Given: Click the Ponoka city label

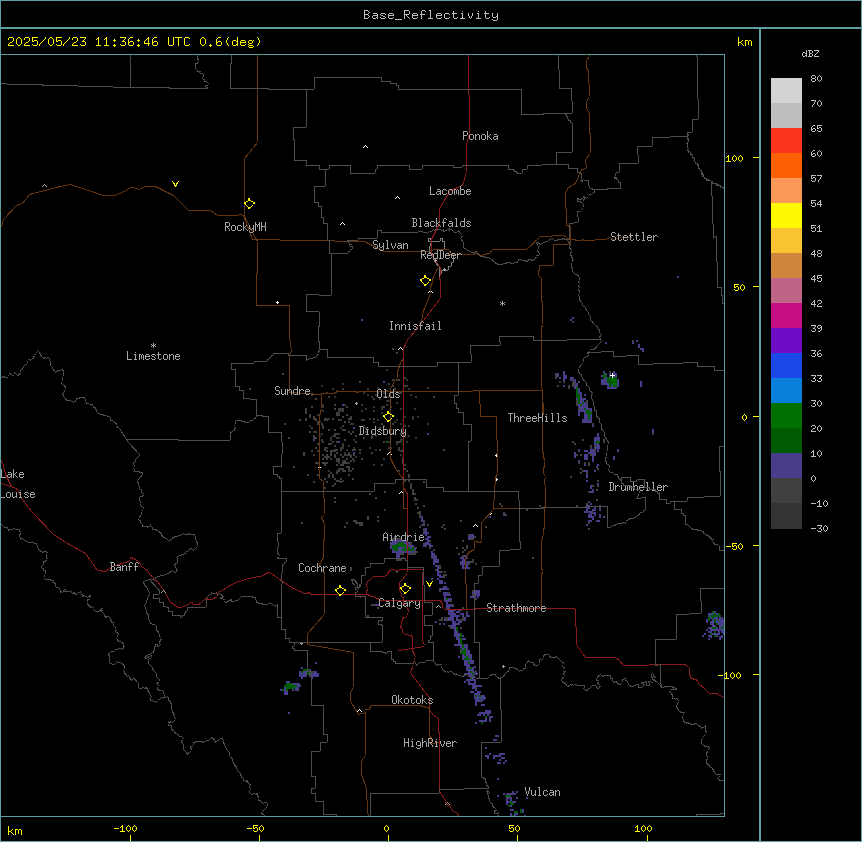Looking at the screenshot, I should tap(480, 136).
